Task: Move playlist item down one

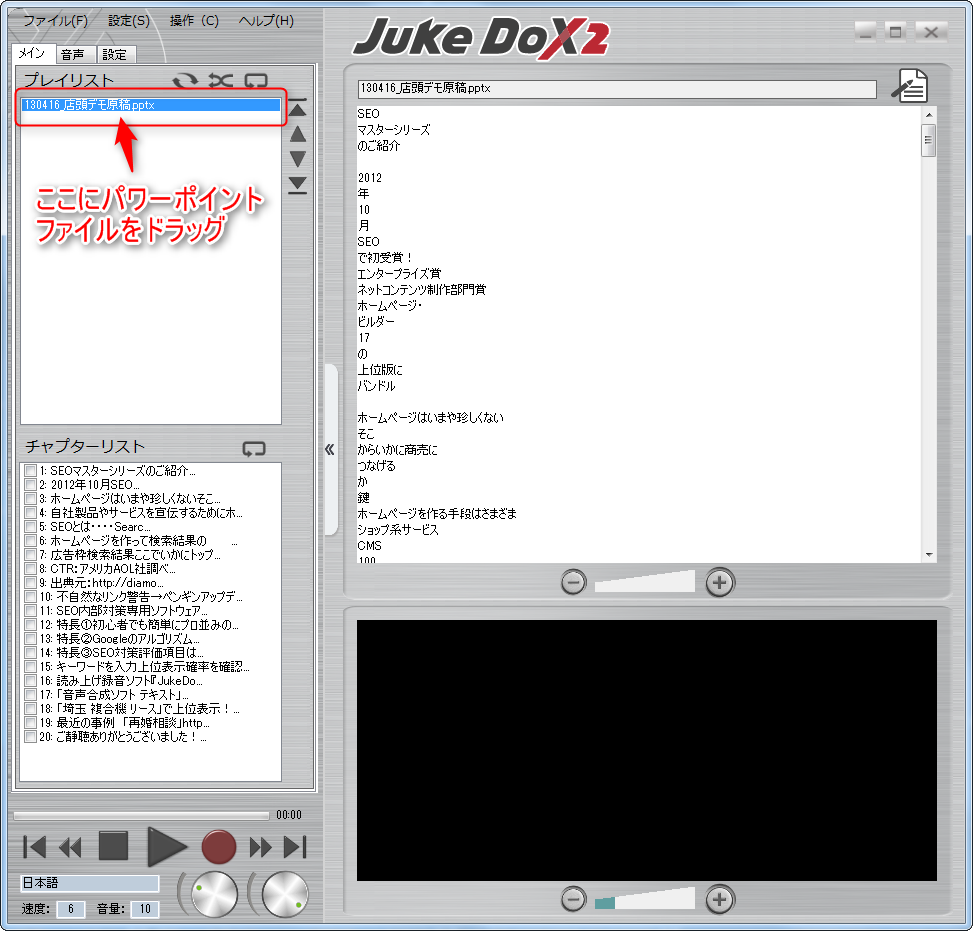Action: point(298,159)
